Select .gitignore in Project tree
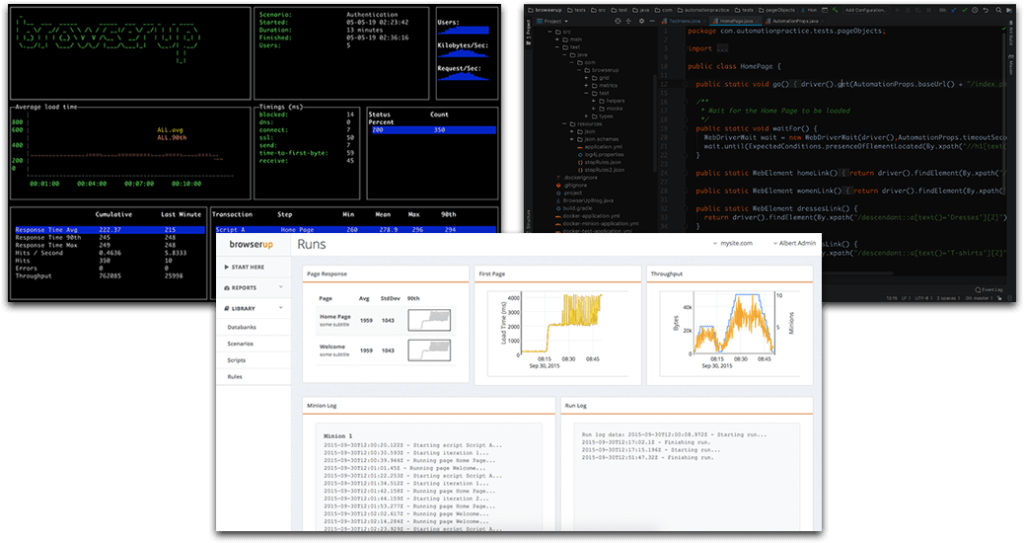 (x=572, y=186)
